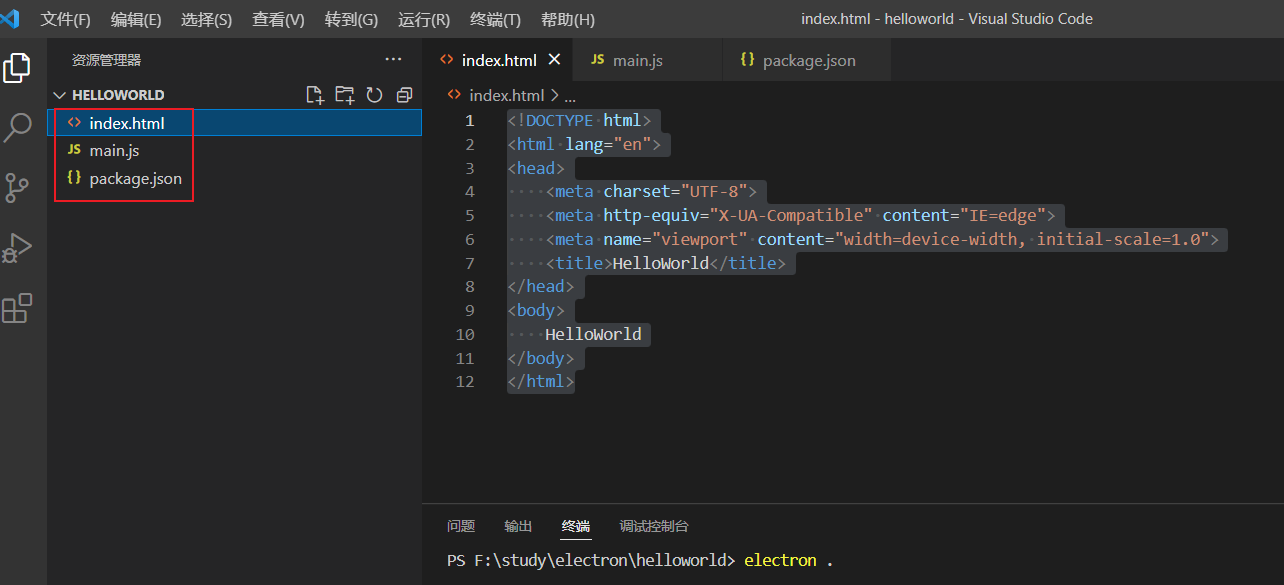Click New File icon in HELLOWORLD header
Image resolution: width=1284 pixels, height=585 pixels.
point(315,95)
